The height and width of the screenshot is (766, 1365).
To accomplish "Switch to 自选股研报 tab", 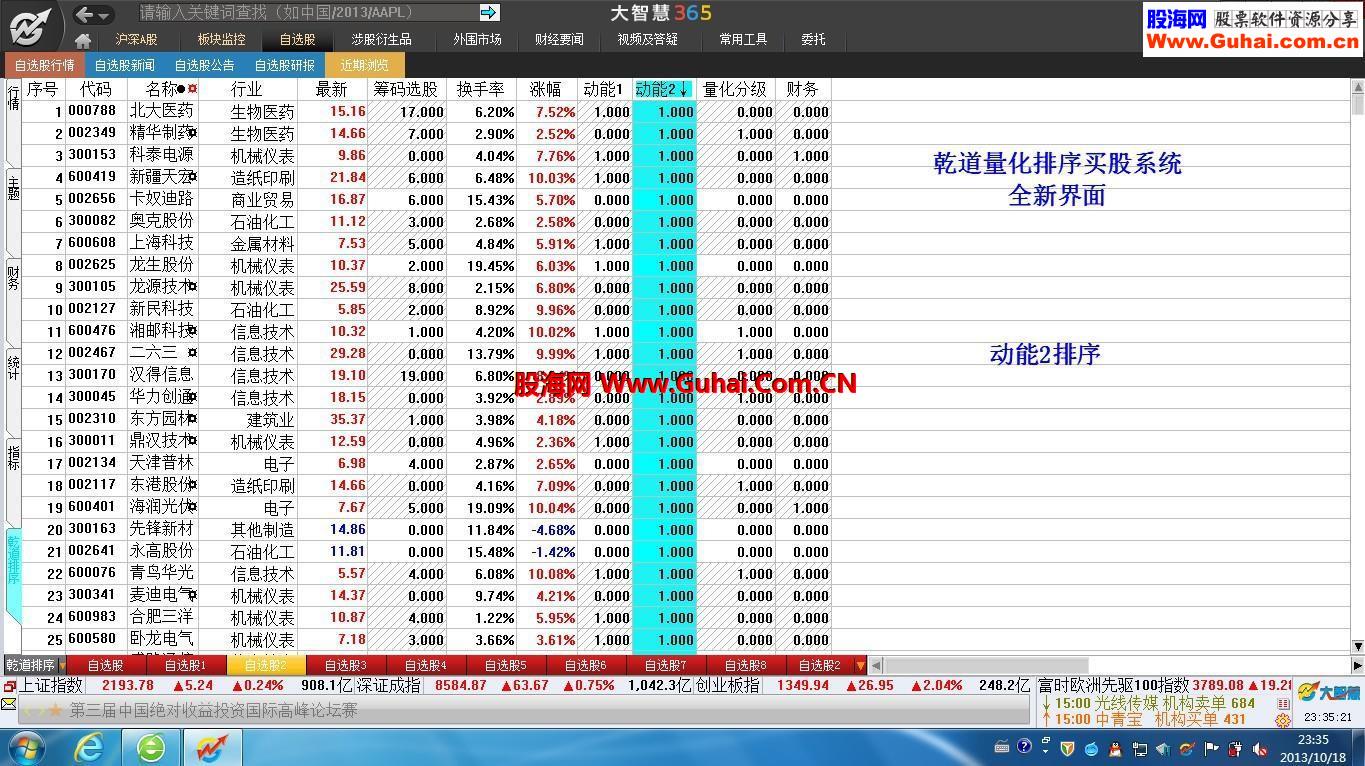I will pos(284,65).
